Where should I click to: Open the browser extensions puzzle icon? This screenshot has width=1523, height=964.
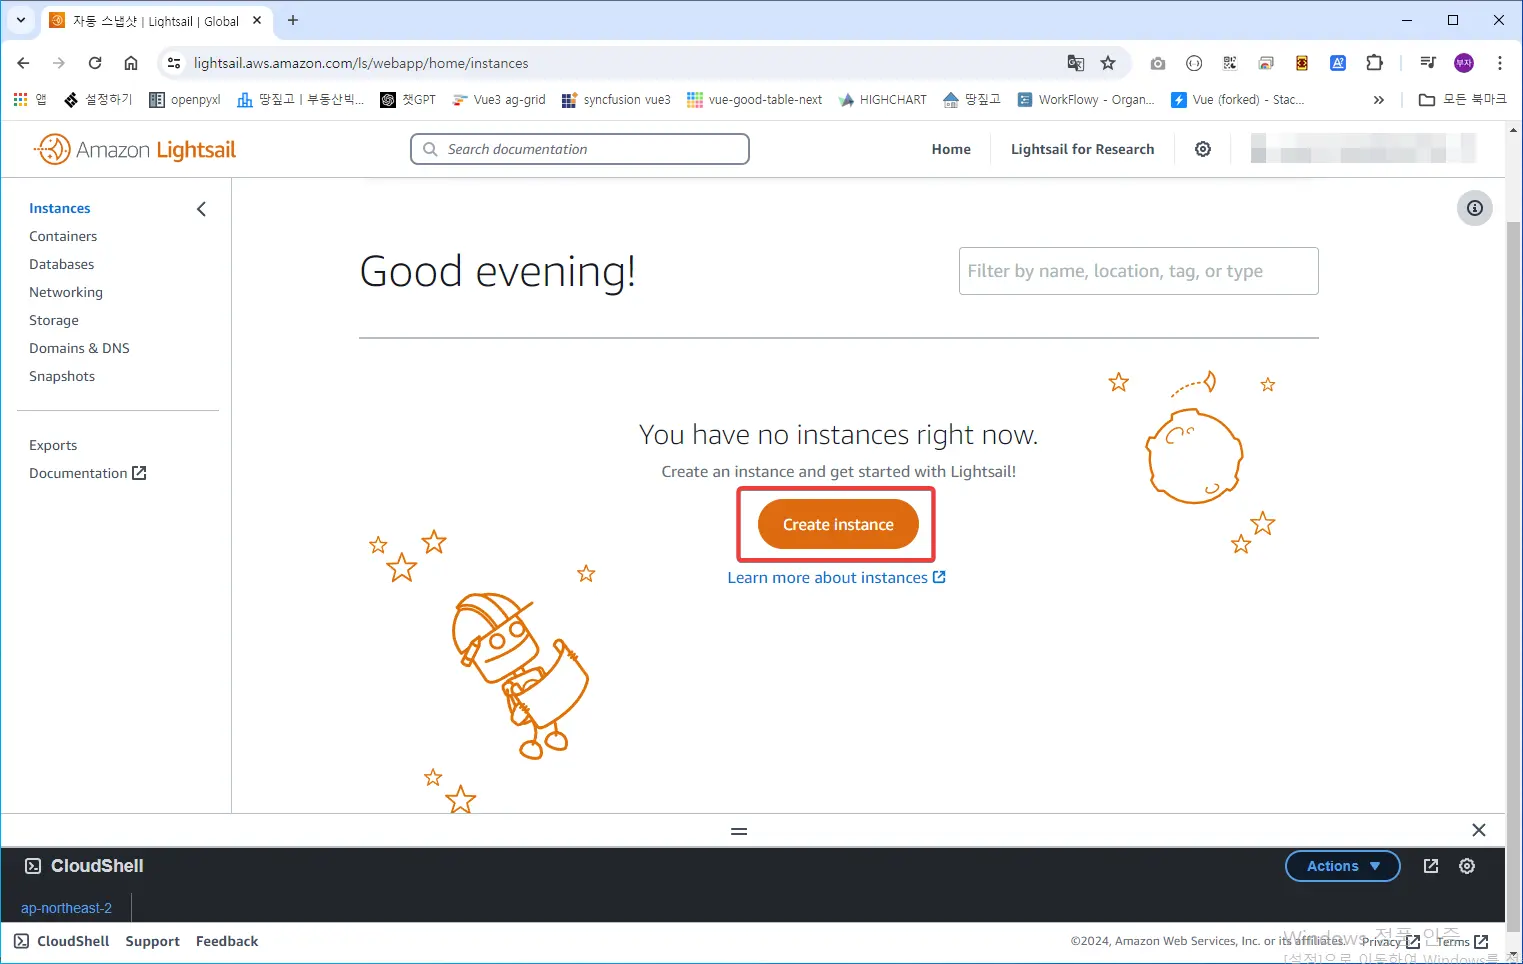[x=1374, y=62]
